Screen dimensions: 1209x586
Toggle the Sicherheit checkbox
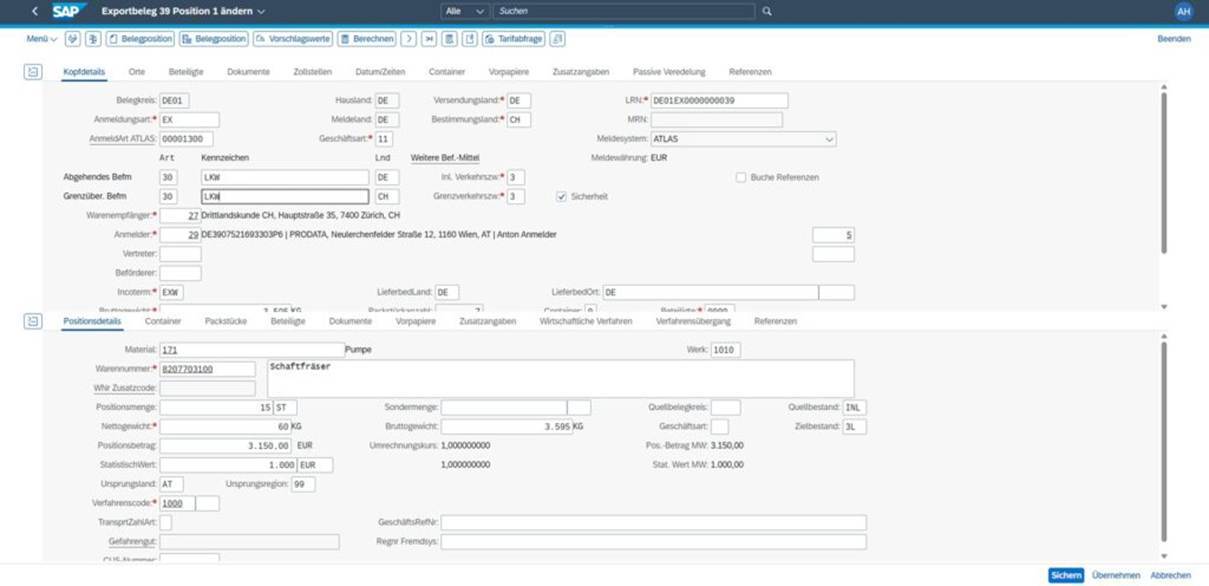[x=562, y=196]
